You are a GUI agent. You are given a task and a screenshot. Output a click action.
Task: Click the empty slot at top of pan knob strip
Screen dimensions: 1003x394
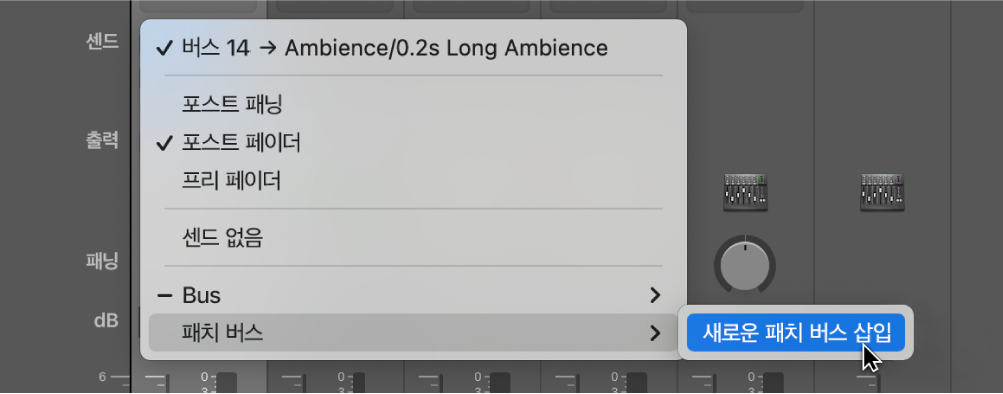745,6
